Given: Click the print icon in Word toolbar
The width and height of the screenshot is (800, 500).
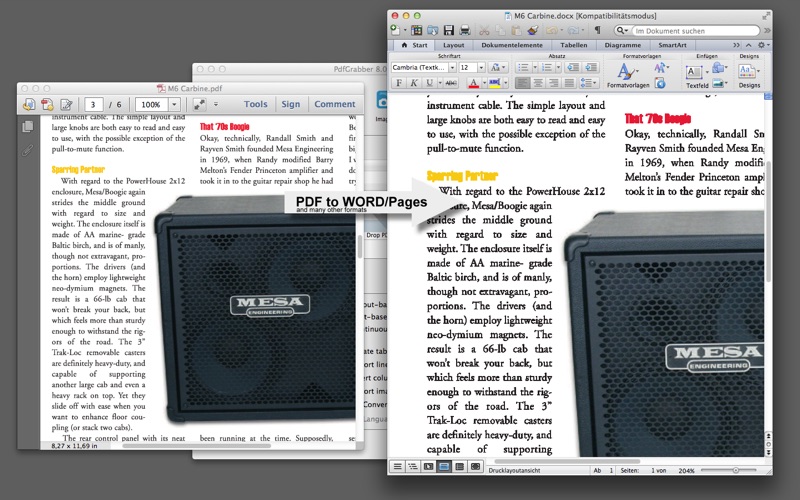Looking at the screenshot, I should (464, 31).
